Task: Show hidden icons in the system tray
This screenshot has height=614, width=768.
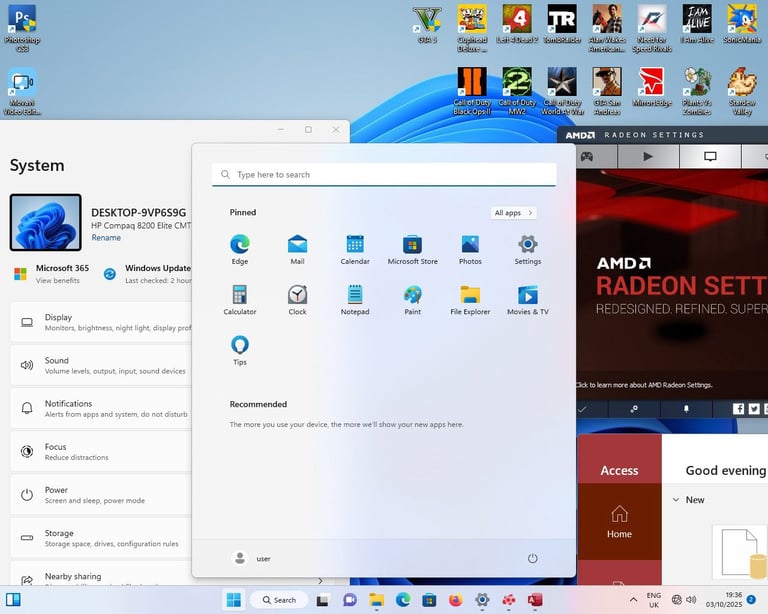Action: (633, 600)
